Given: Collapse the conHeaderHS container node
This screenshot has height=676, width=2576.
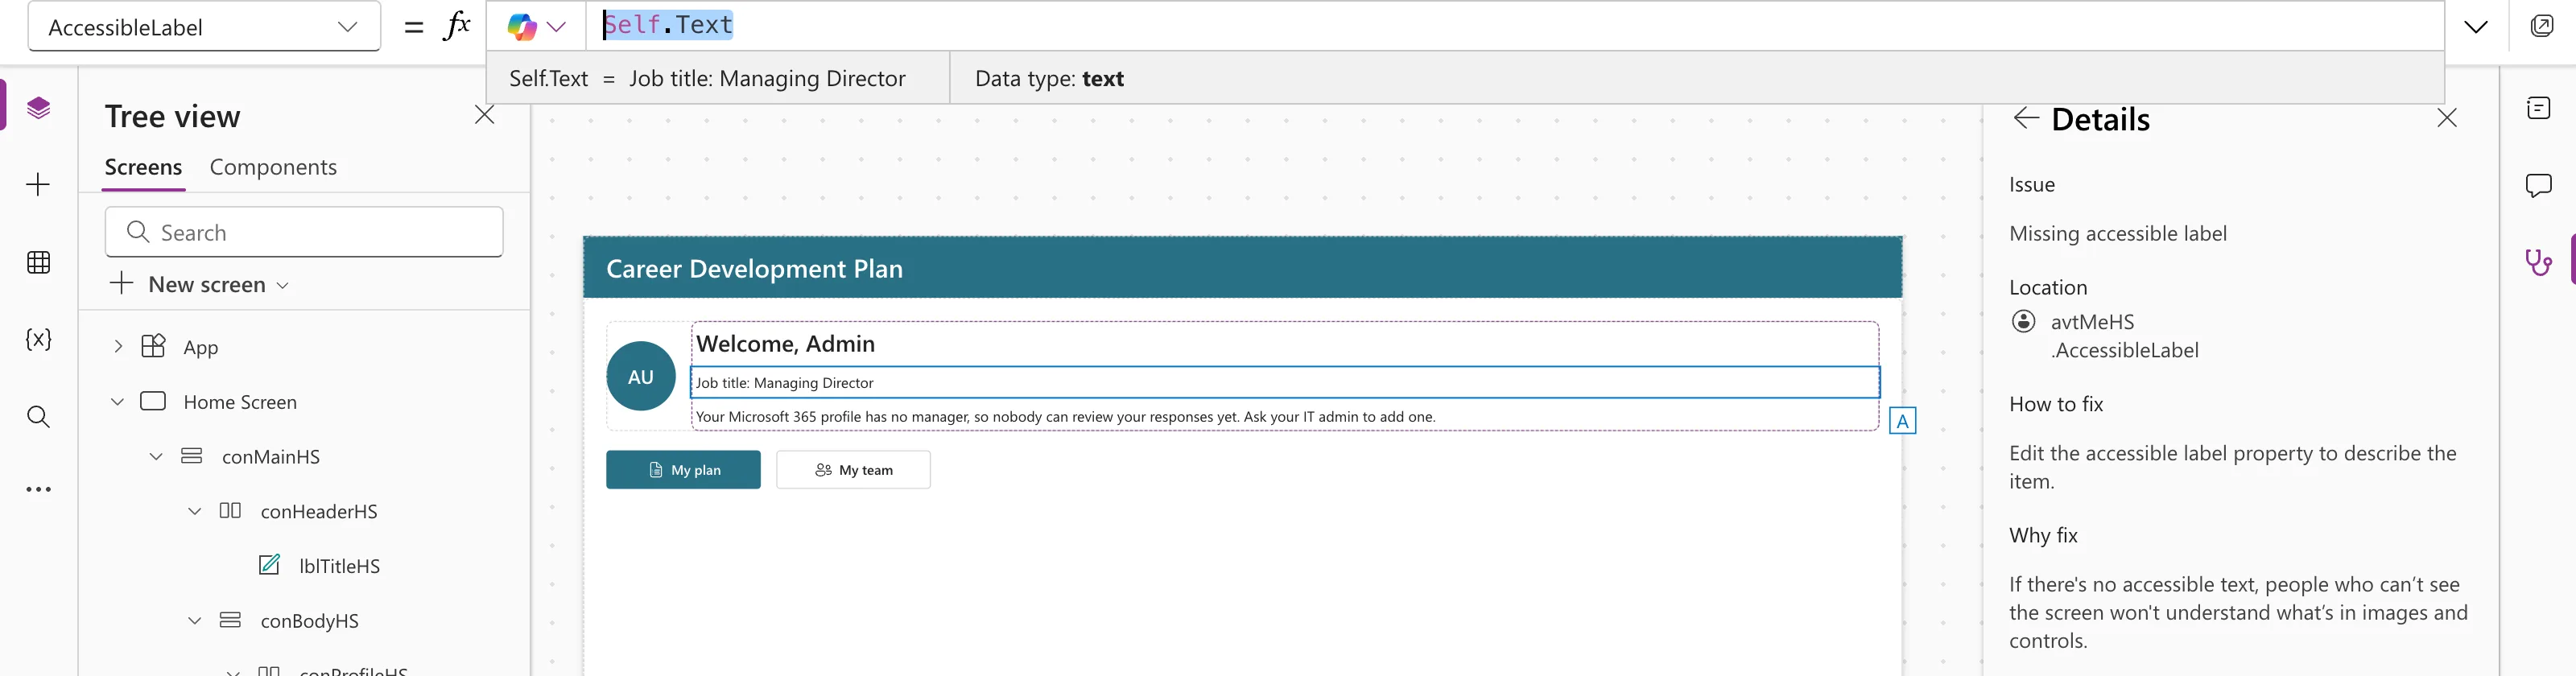Looking at the screenshot, I should [195, 511].
